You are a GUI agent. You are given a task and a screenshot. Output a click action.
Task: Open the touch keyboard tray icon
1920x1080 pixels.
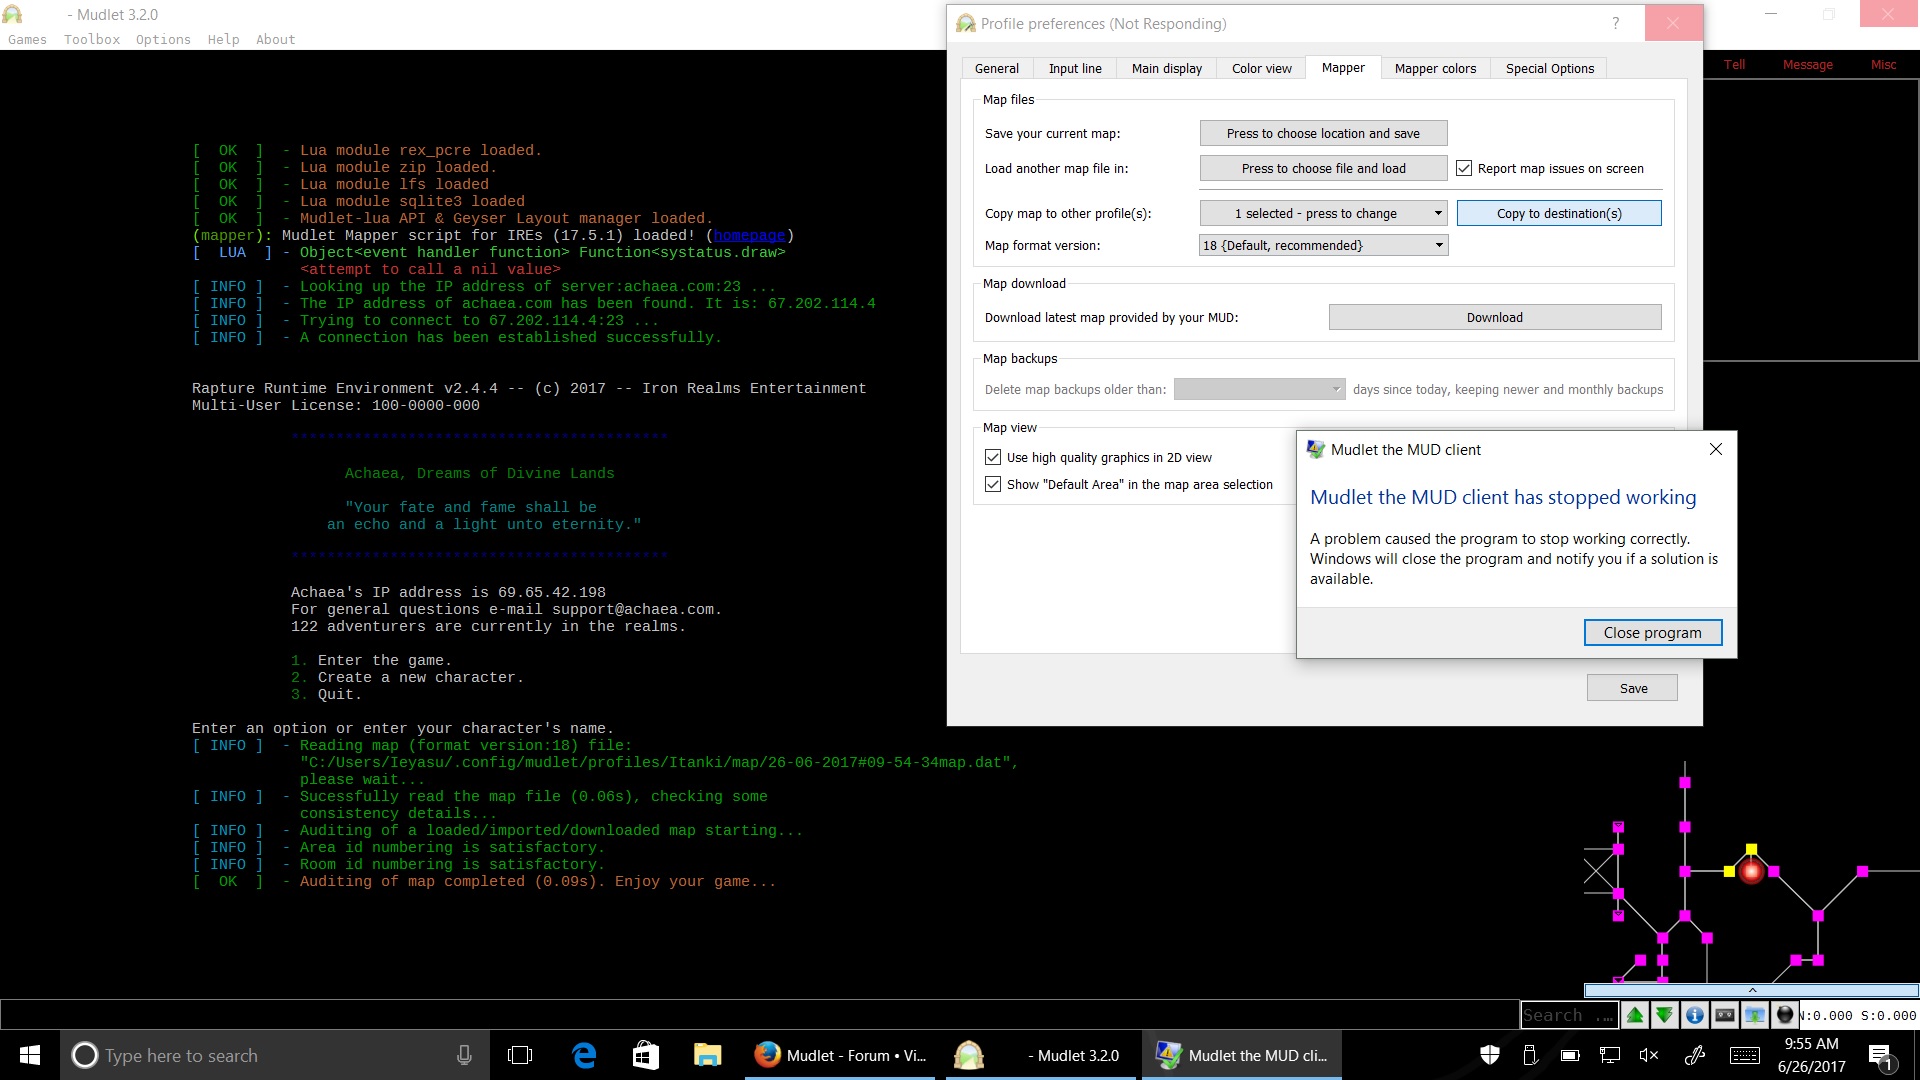coord(1745,1055)
